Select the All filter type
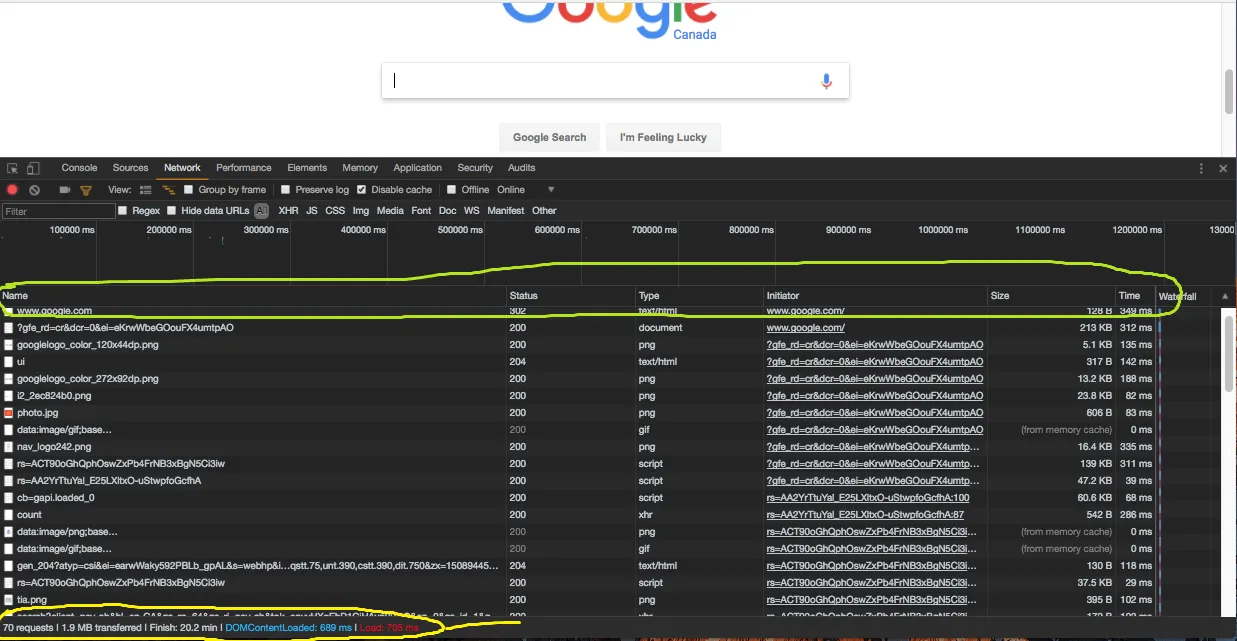This screenshot has height=641, width=1237. point(261,211)
